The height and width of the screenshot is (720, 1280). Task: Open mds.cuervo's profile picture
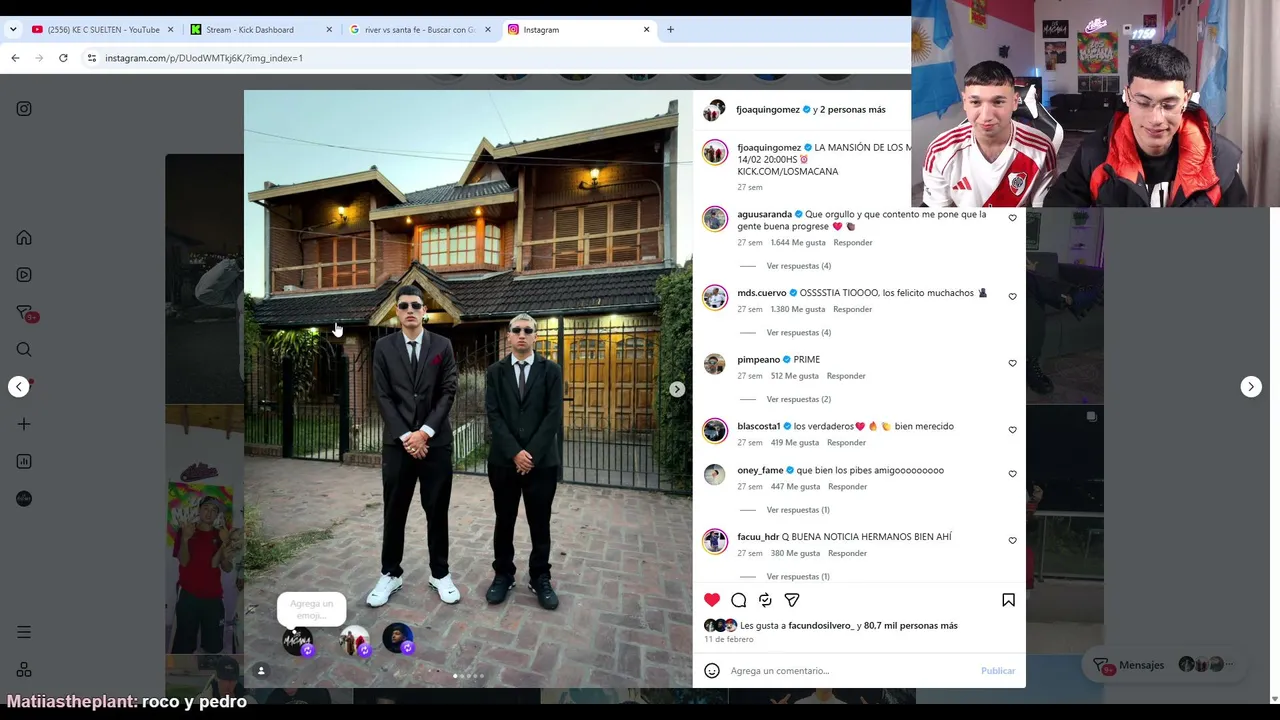point(715,298)
